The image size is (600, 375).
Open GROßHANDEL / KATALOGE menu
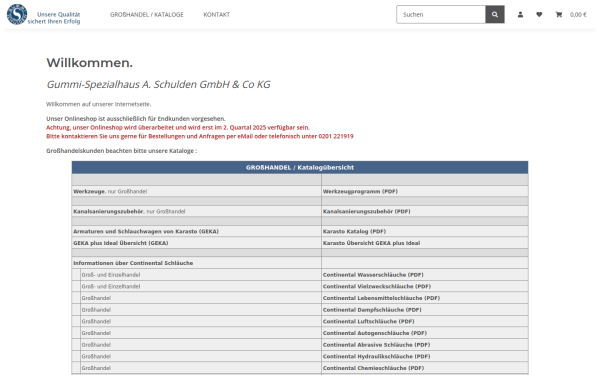pos(147,15)
